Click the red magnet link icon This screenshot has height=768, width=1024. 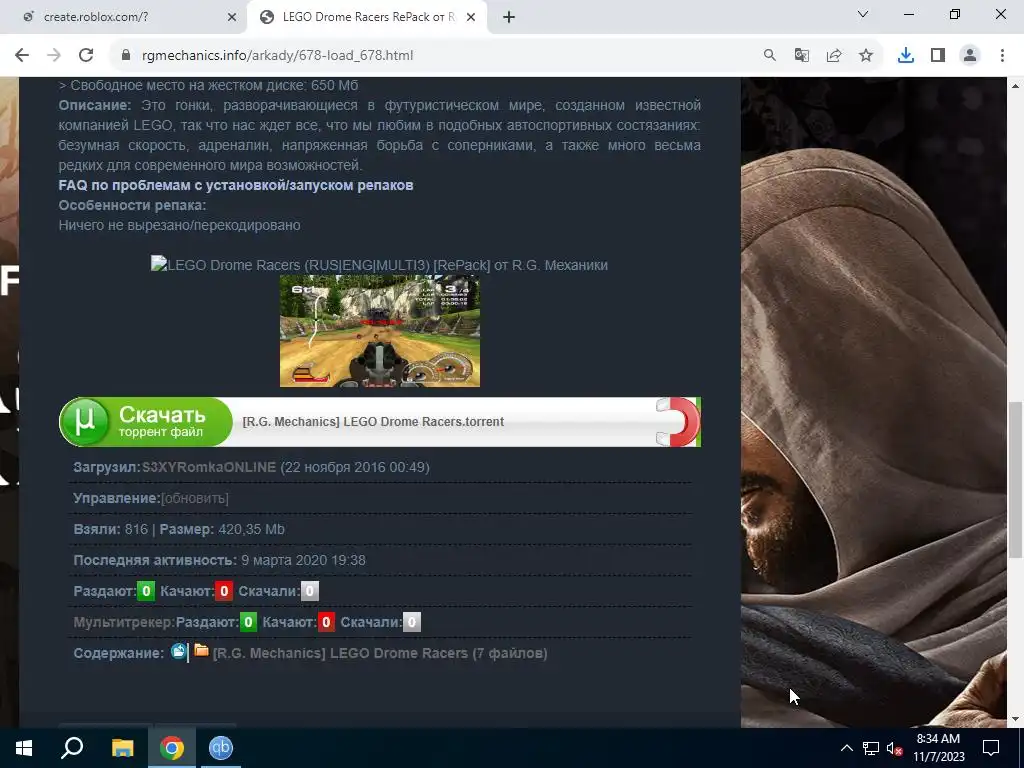(x=678, y=422)
